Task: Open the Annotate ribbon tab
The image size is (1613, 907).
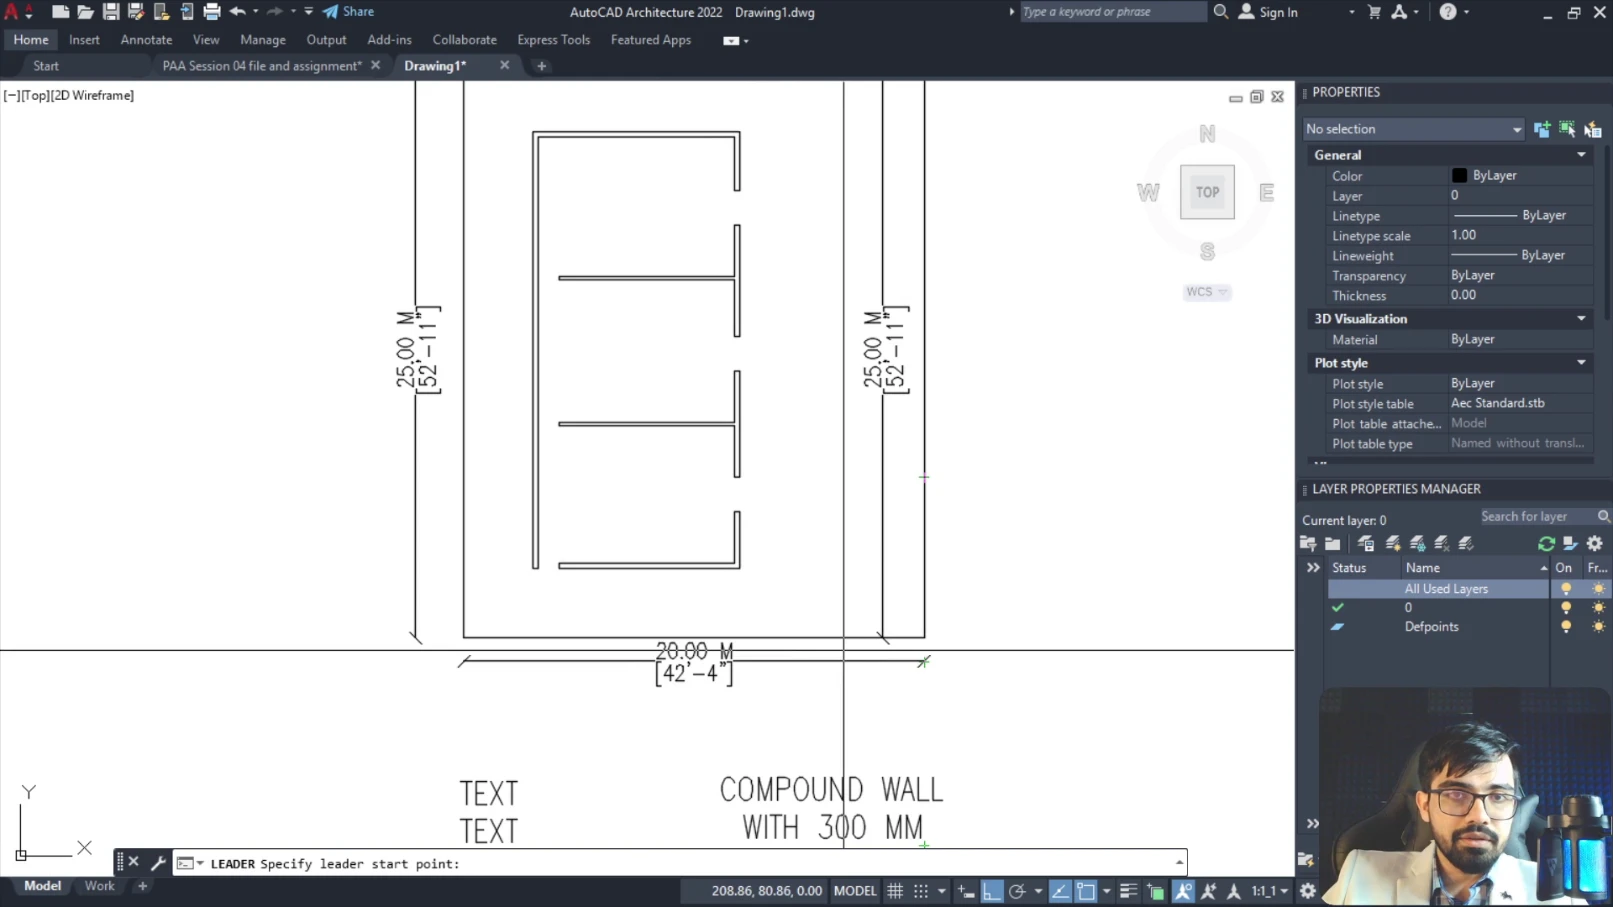Action: coord(146,40)
